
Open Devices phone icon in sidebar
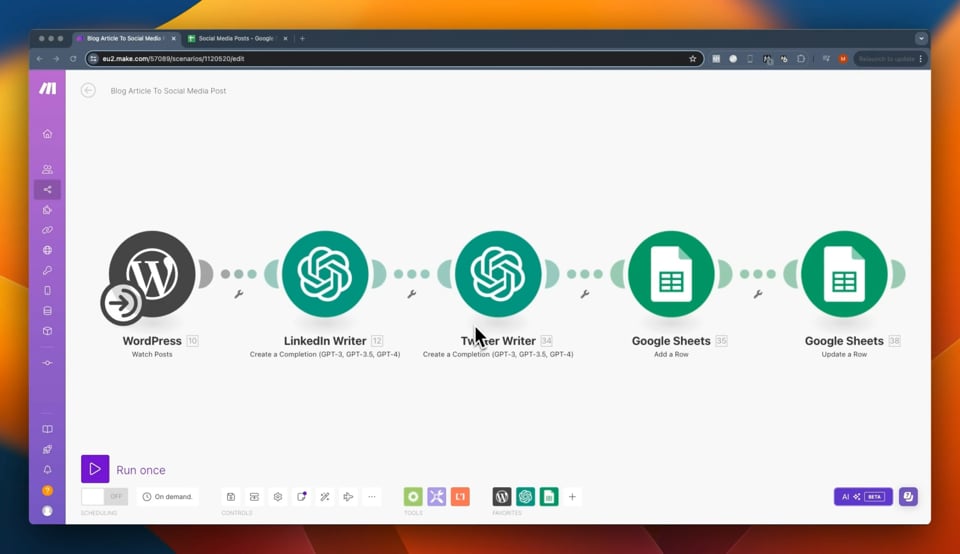[x=47, y=290]
